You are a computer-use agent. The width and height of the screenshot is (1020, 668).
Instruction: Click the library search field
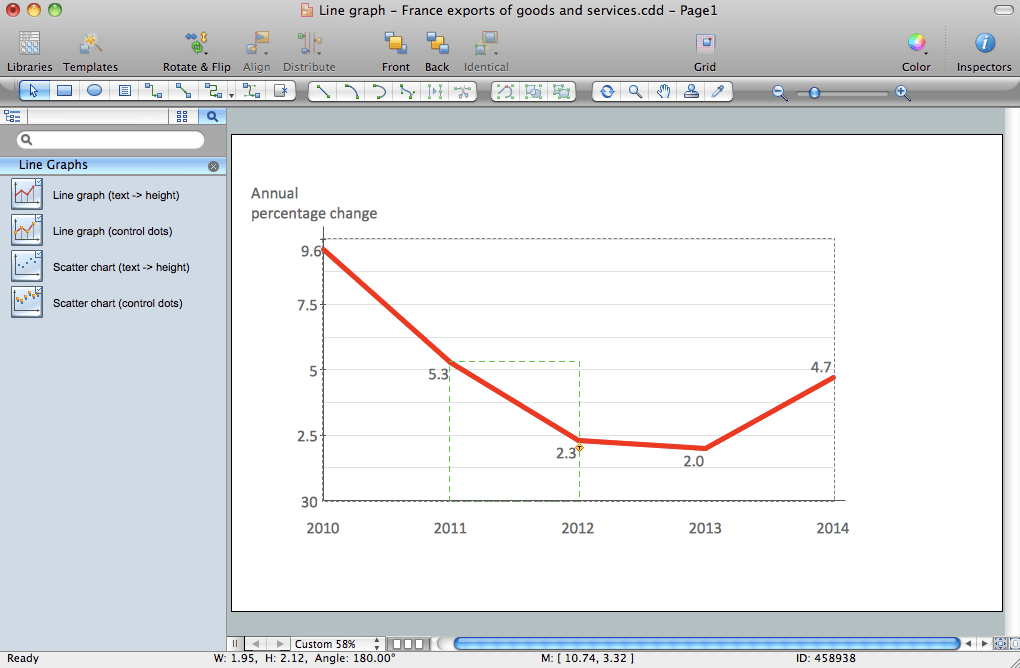click(110, 140)
